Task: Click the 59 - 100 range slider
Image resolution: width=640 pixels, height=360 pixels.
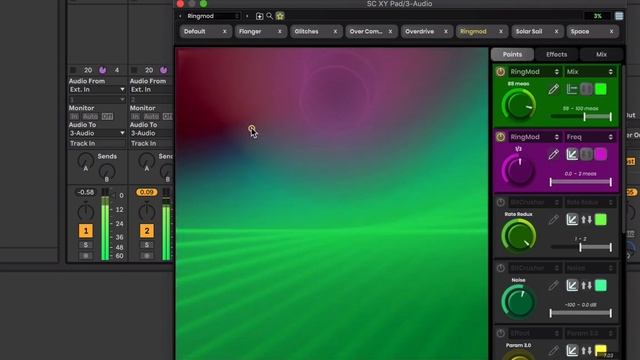Action: point(581,116)
